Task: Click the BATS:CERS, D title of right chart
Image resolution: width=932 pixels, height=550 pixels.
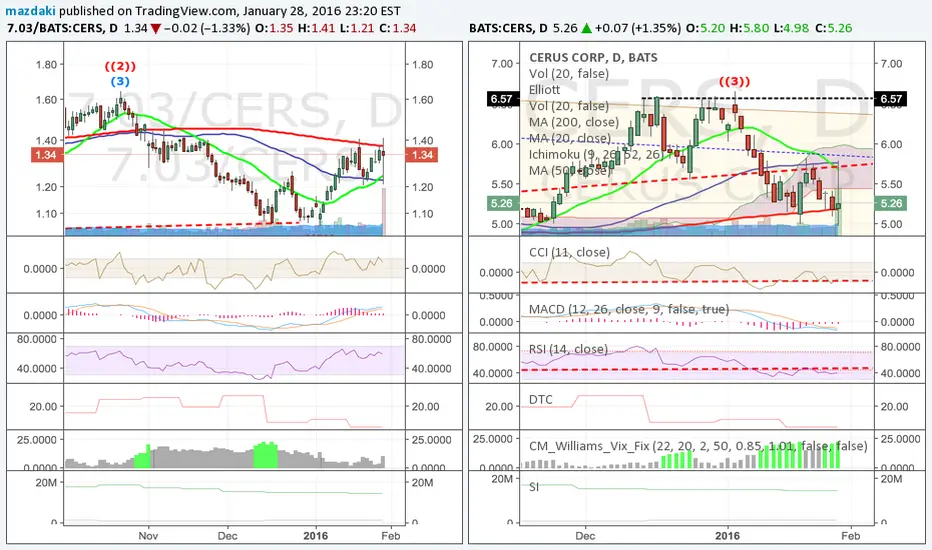Action: [x=508, y=28]
